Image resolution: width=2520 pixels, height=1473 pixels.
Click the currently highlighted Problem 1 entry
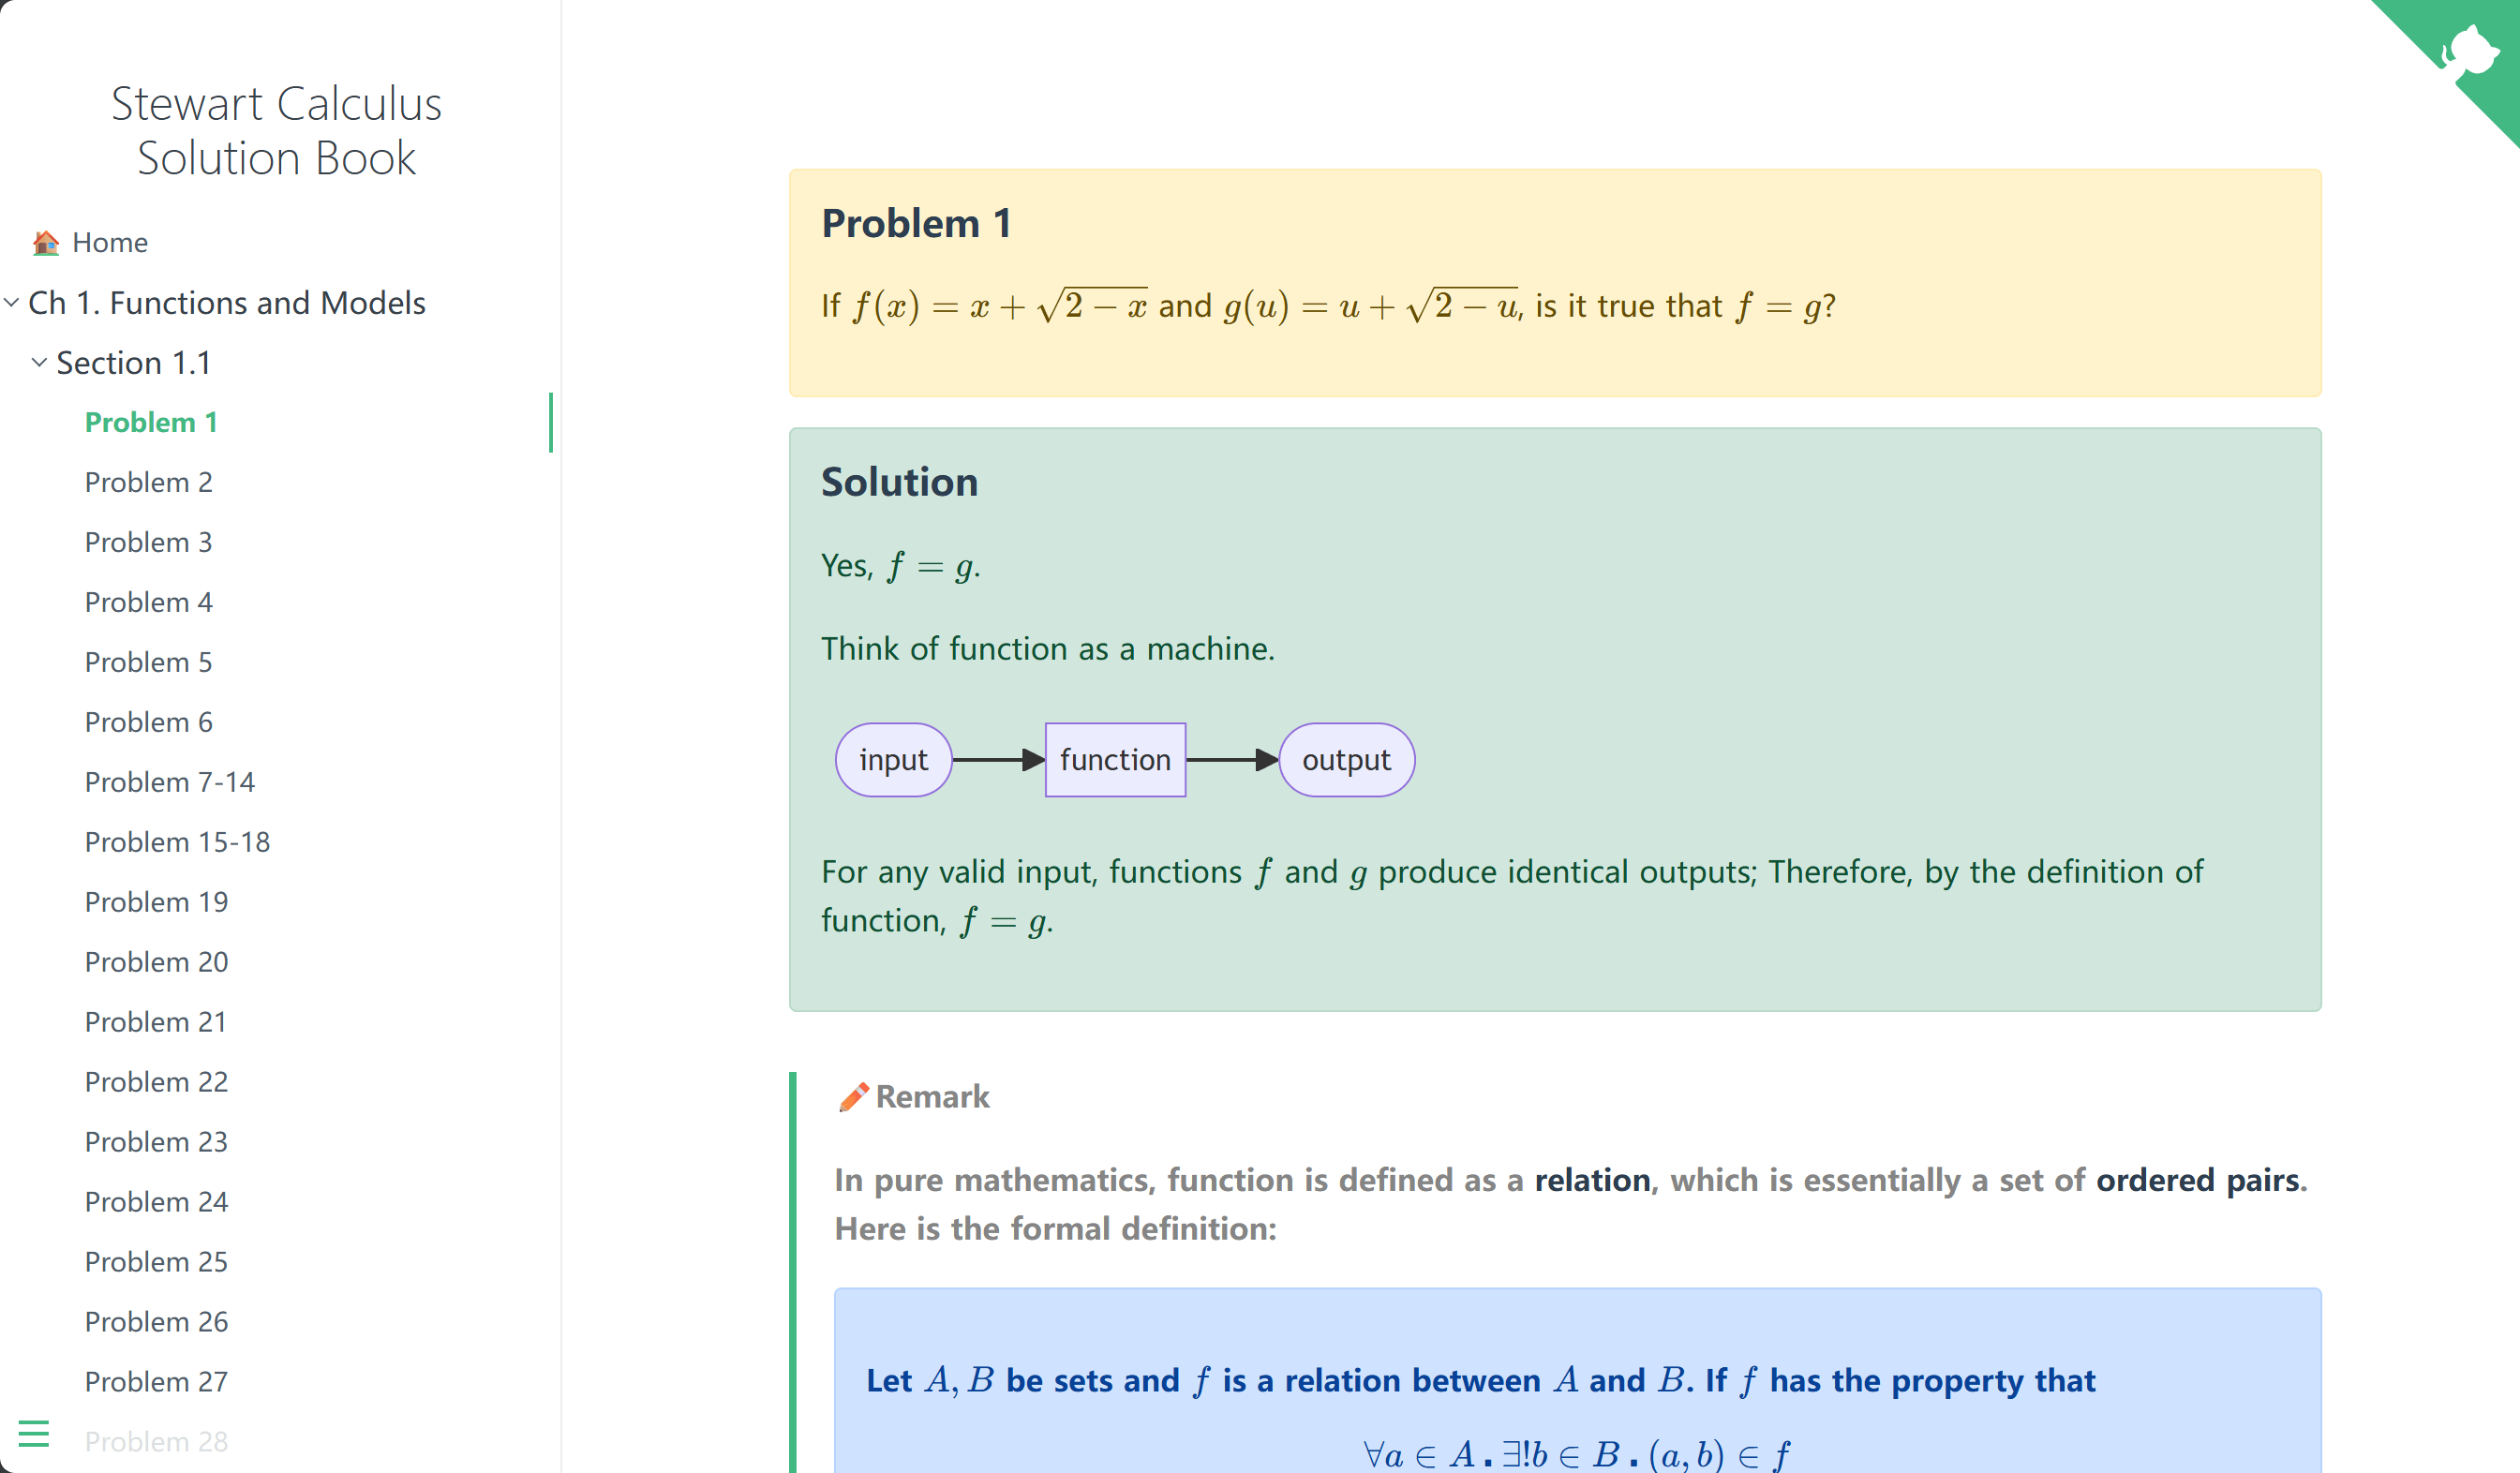(x=151, y=422)
